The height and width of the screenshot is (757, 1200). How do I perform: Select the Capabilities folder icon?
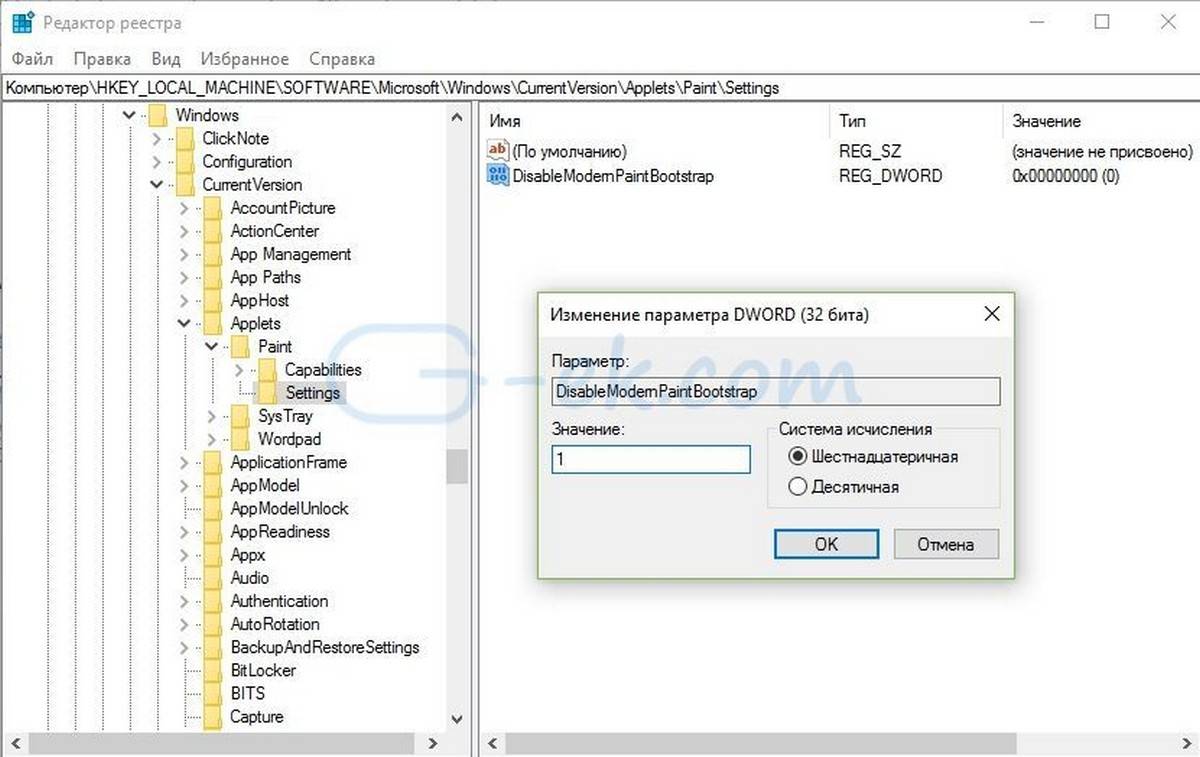268,369
